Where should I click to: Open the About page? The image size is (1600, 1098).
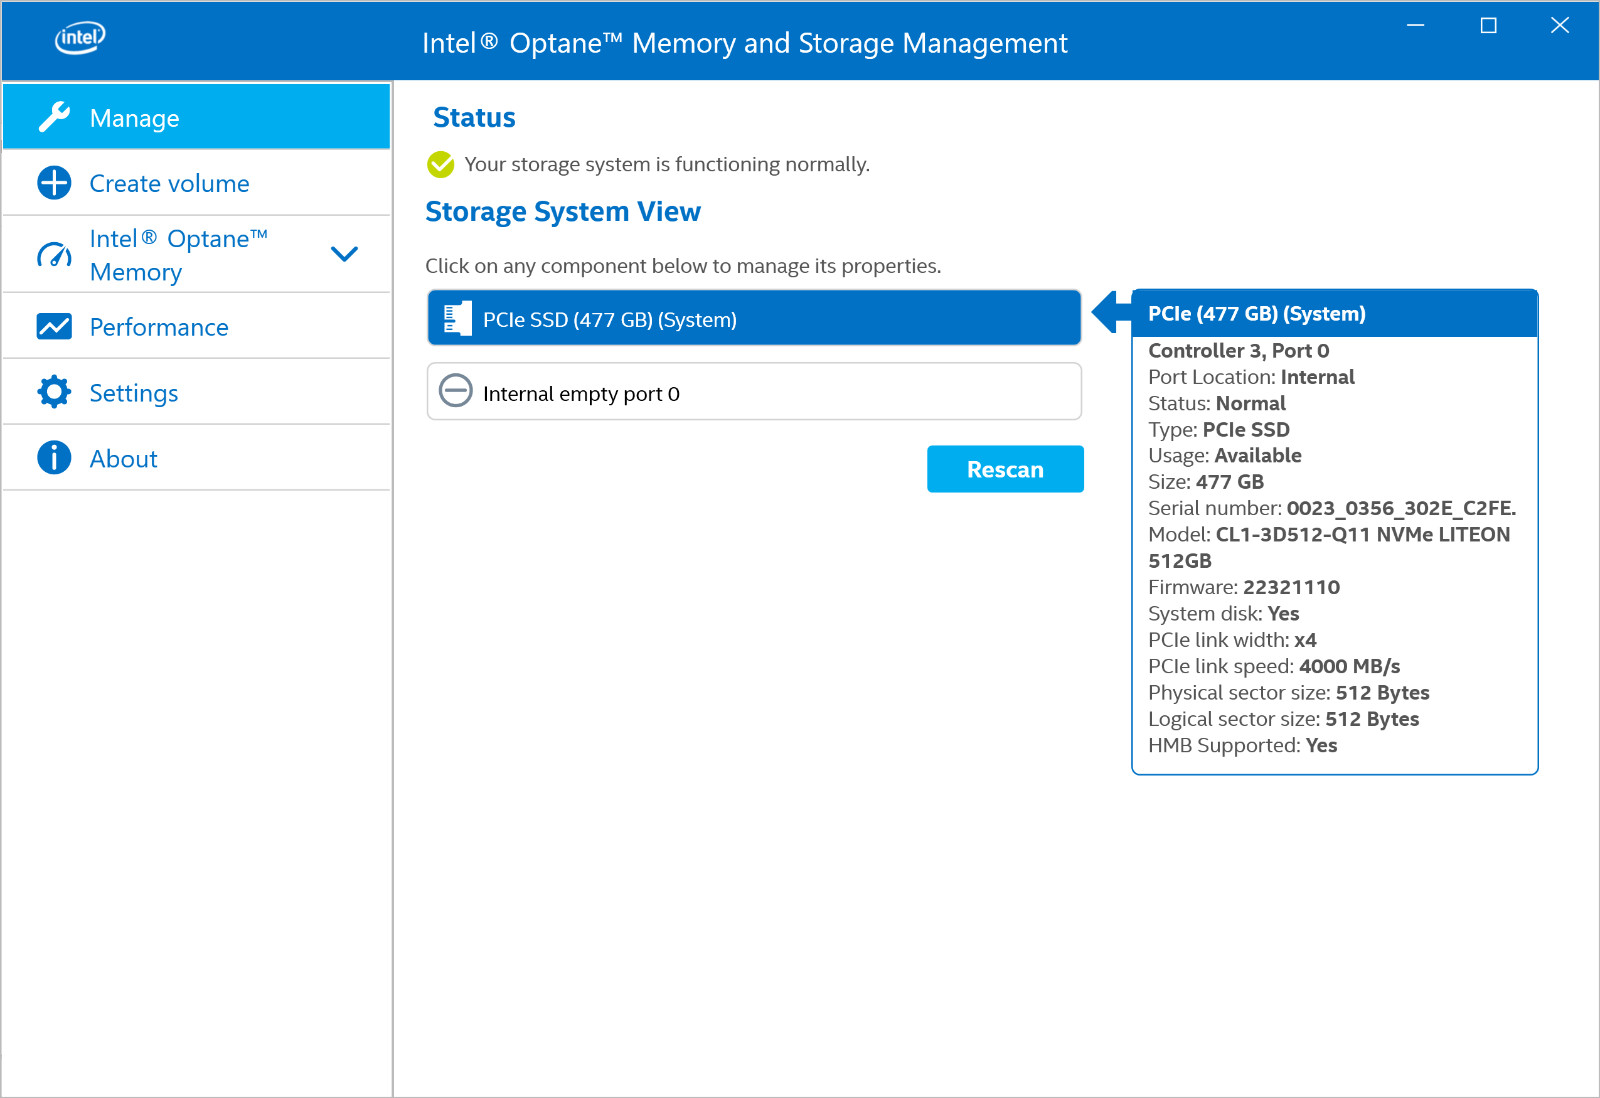(x=197, y=458)
